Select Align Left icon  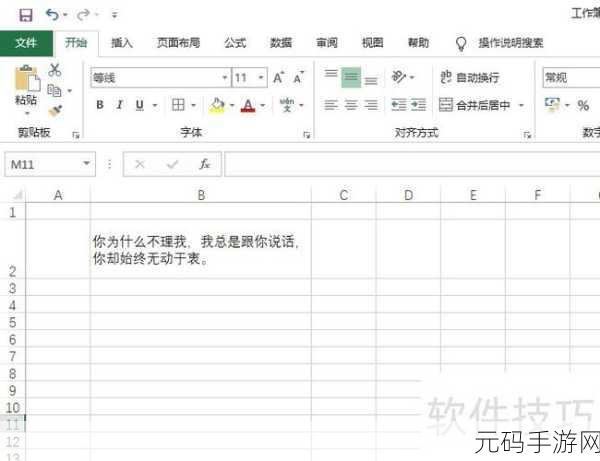[331, 105]
